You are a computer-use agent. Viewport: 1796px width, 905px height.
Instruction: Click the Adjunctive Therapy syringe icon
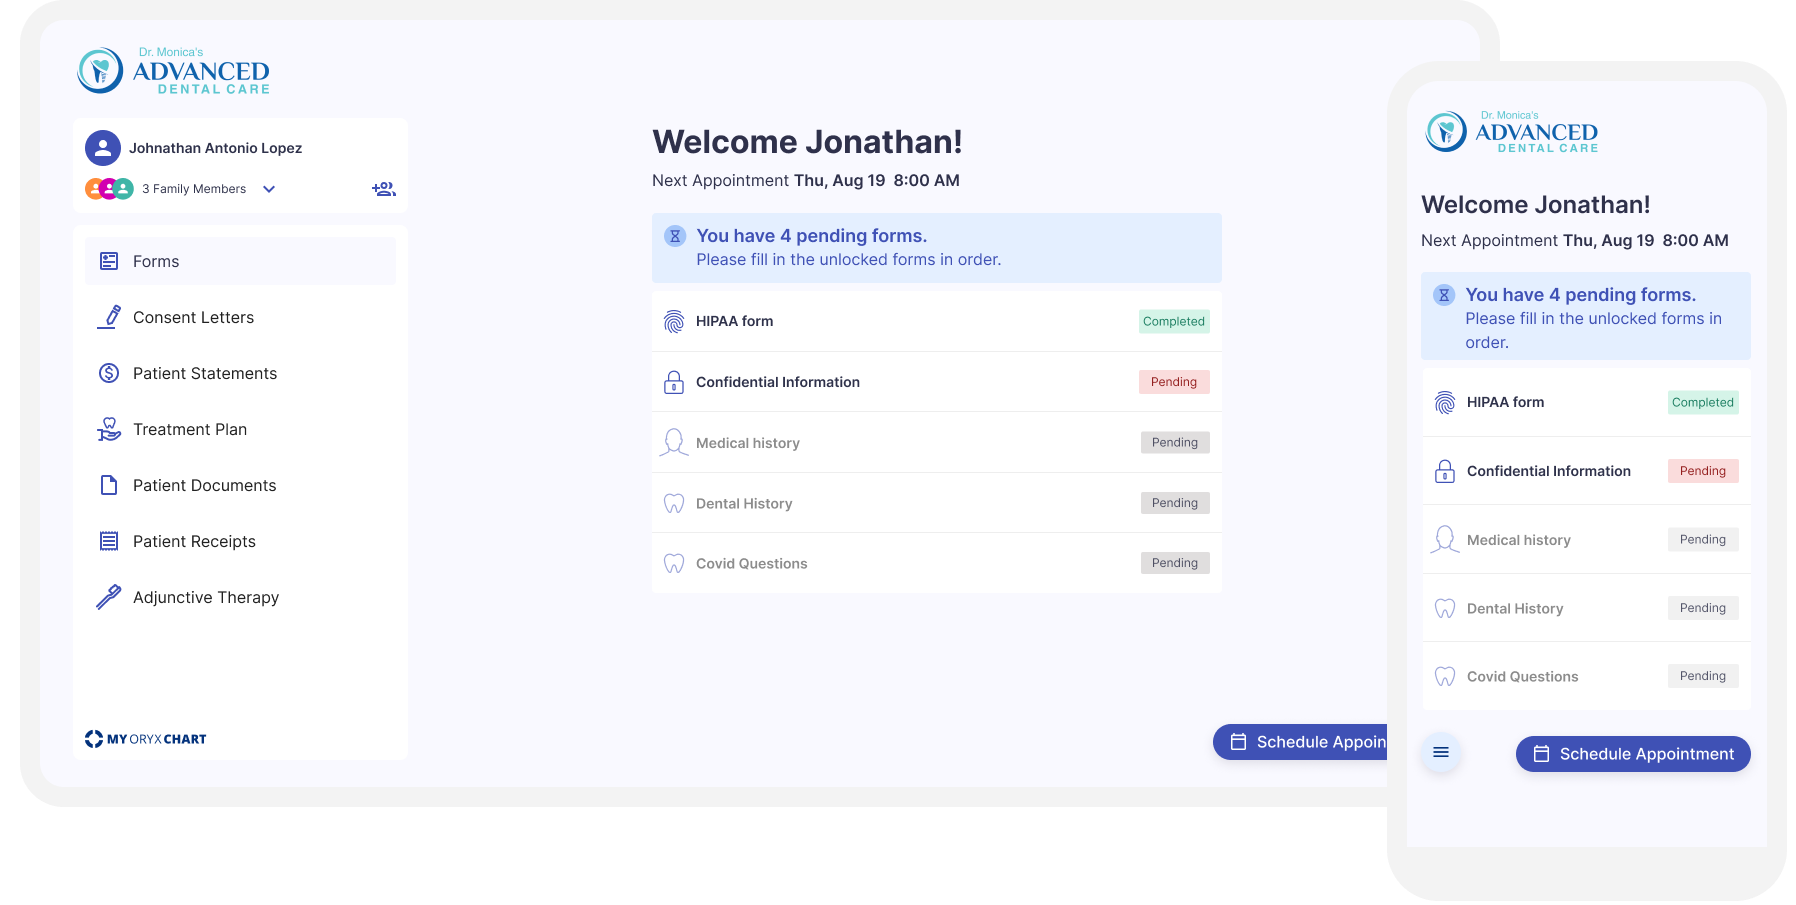pos(109,597)
